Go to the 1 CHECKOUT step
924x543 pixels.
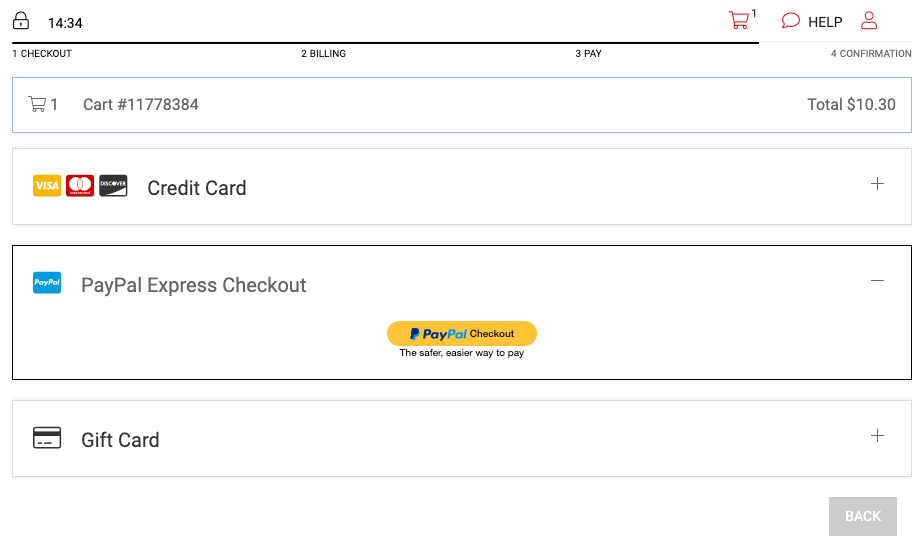(42, 54)
